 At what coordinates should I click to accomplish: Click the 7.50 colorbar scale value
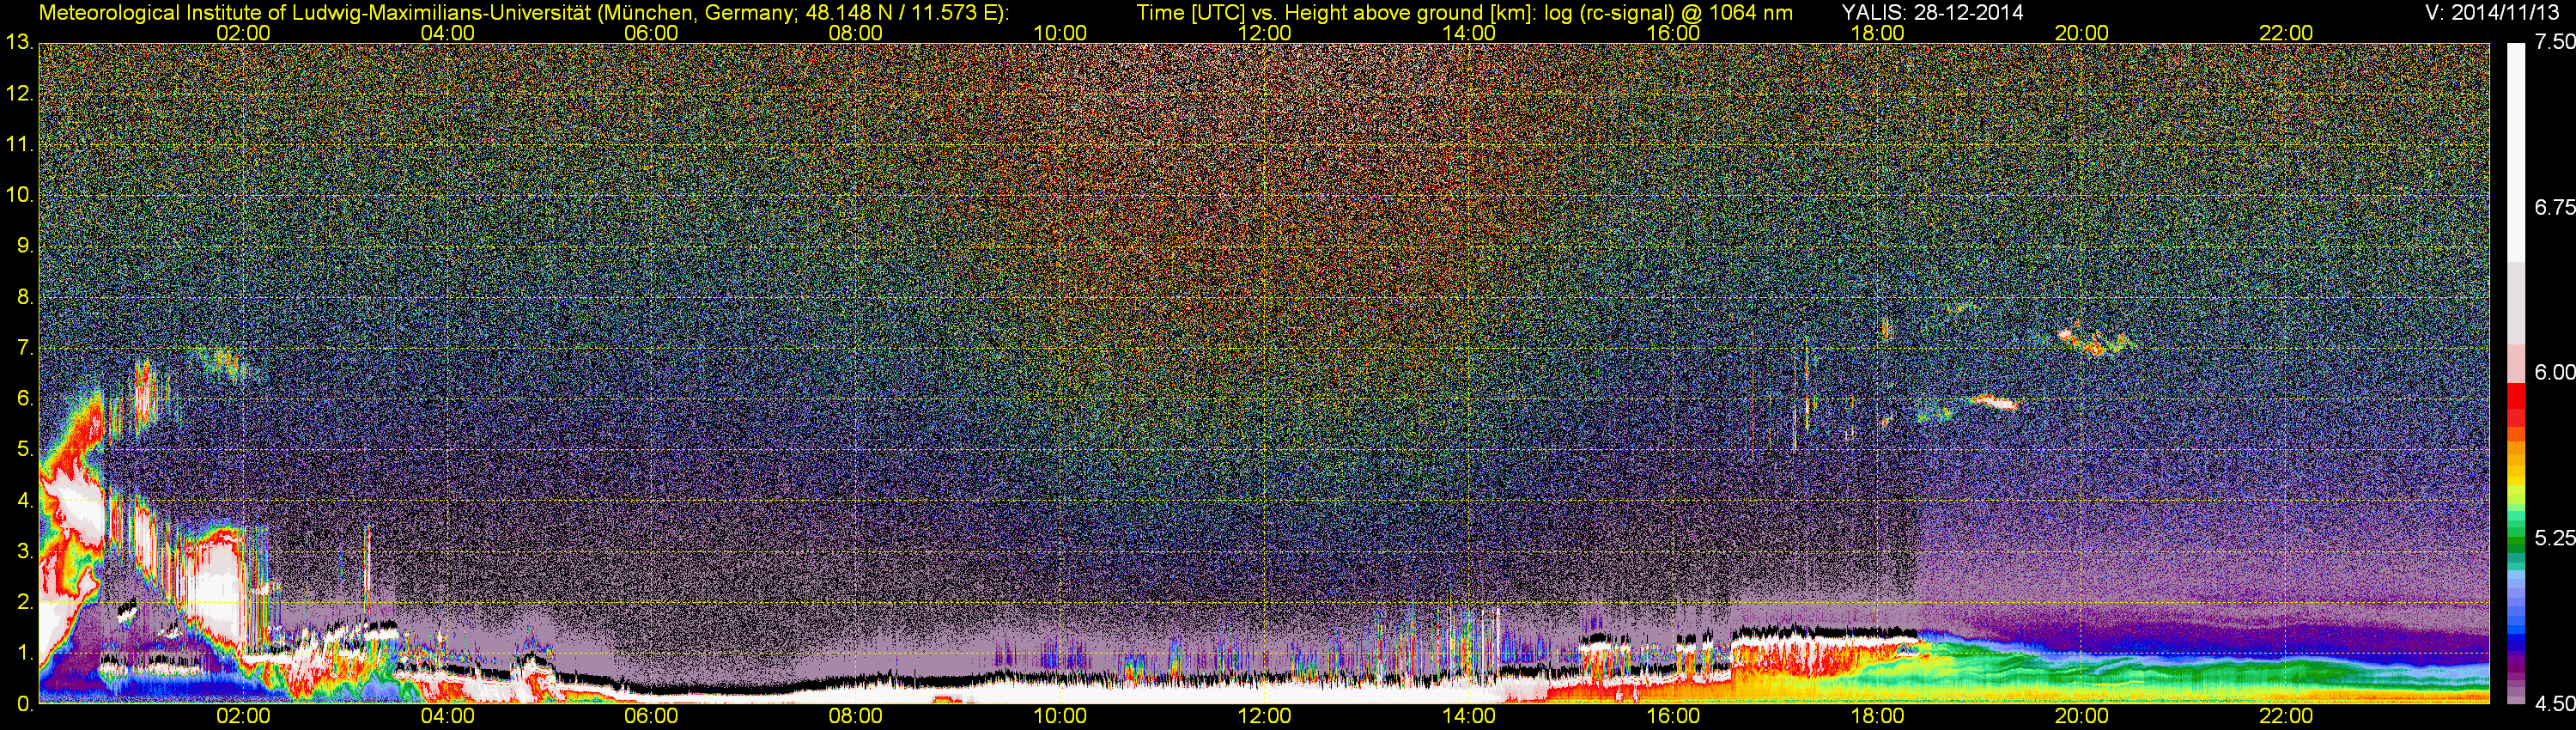(2554, 42)
